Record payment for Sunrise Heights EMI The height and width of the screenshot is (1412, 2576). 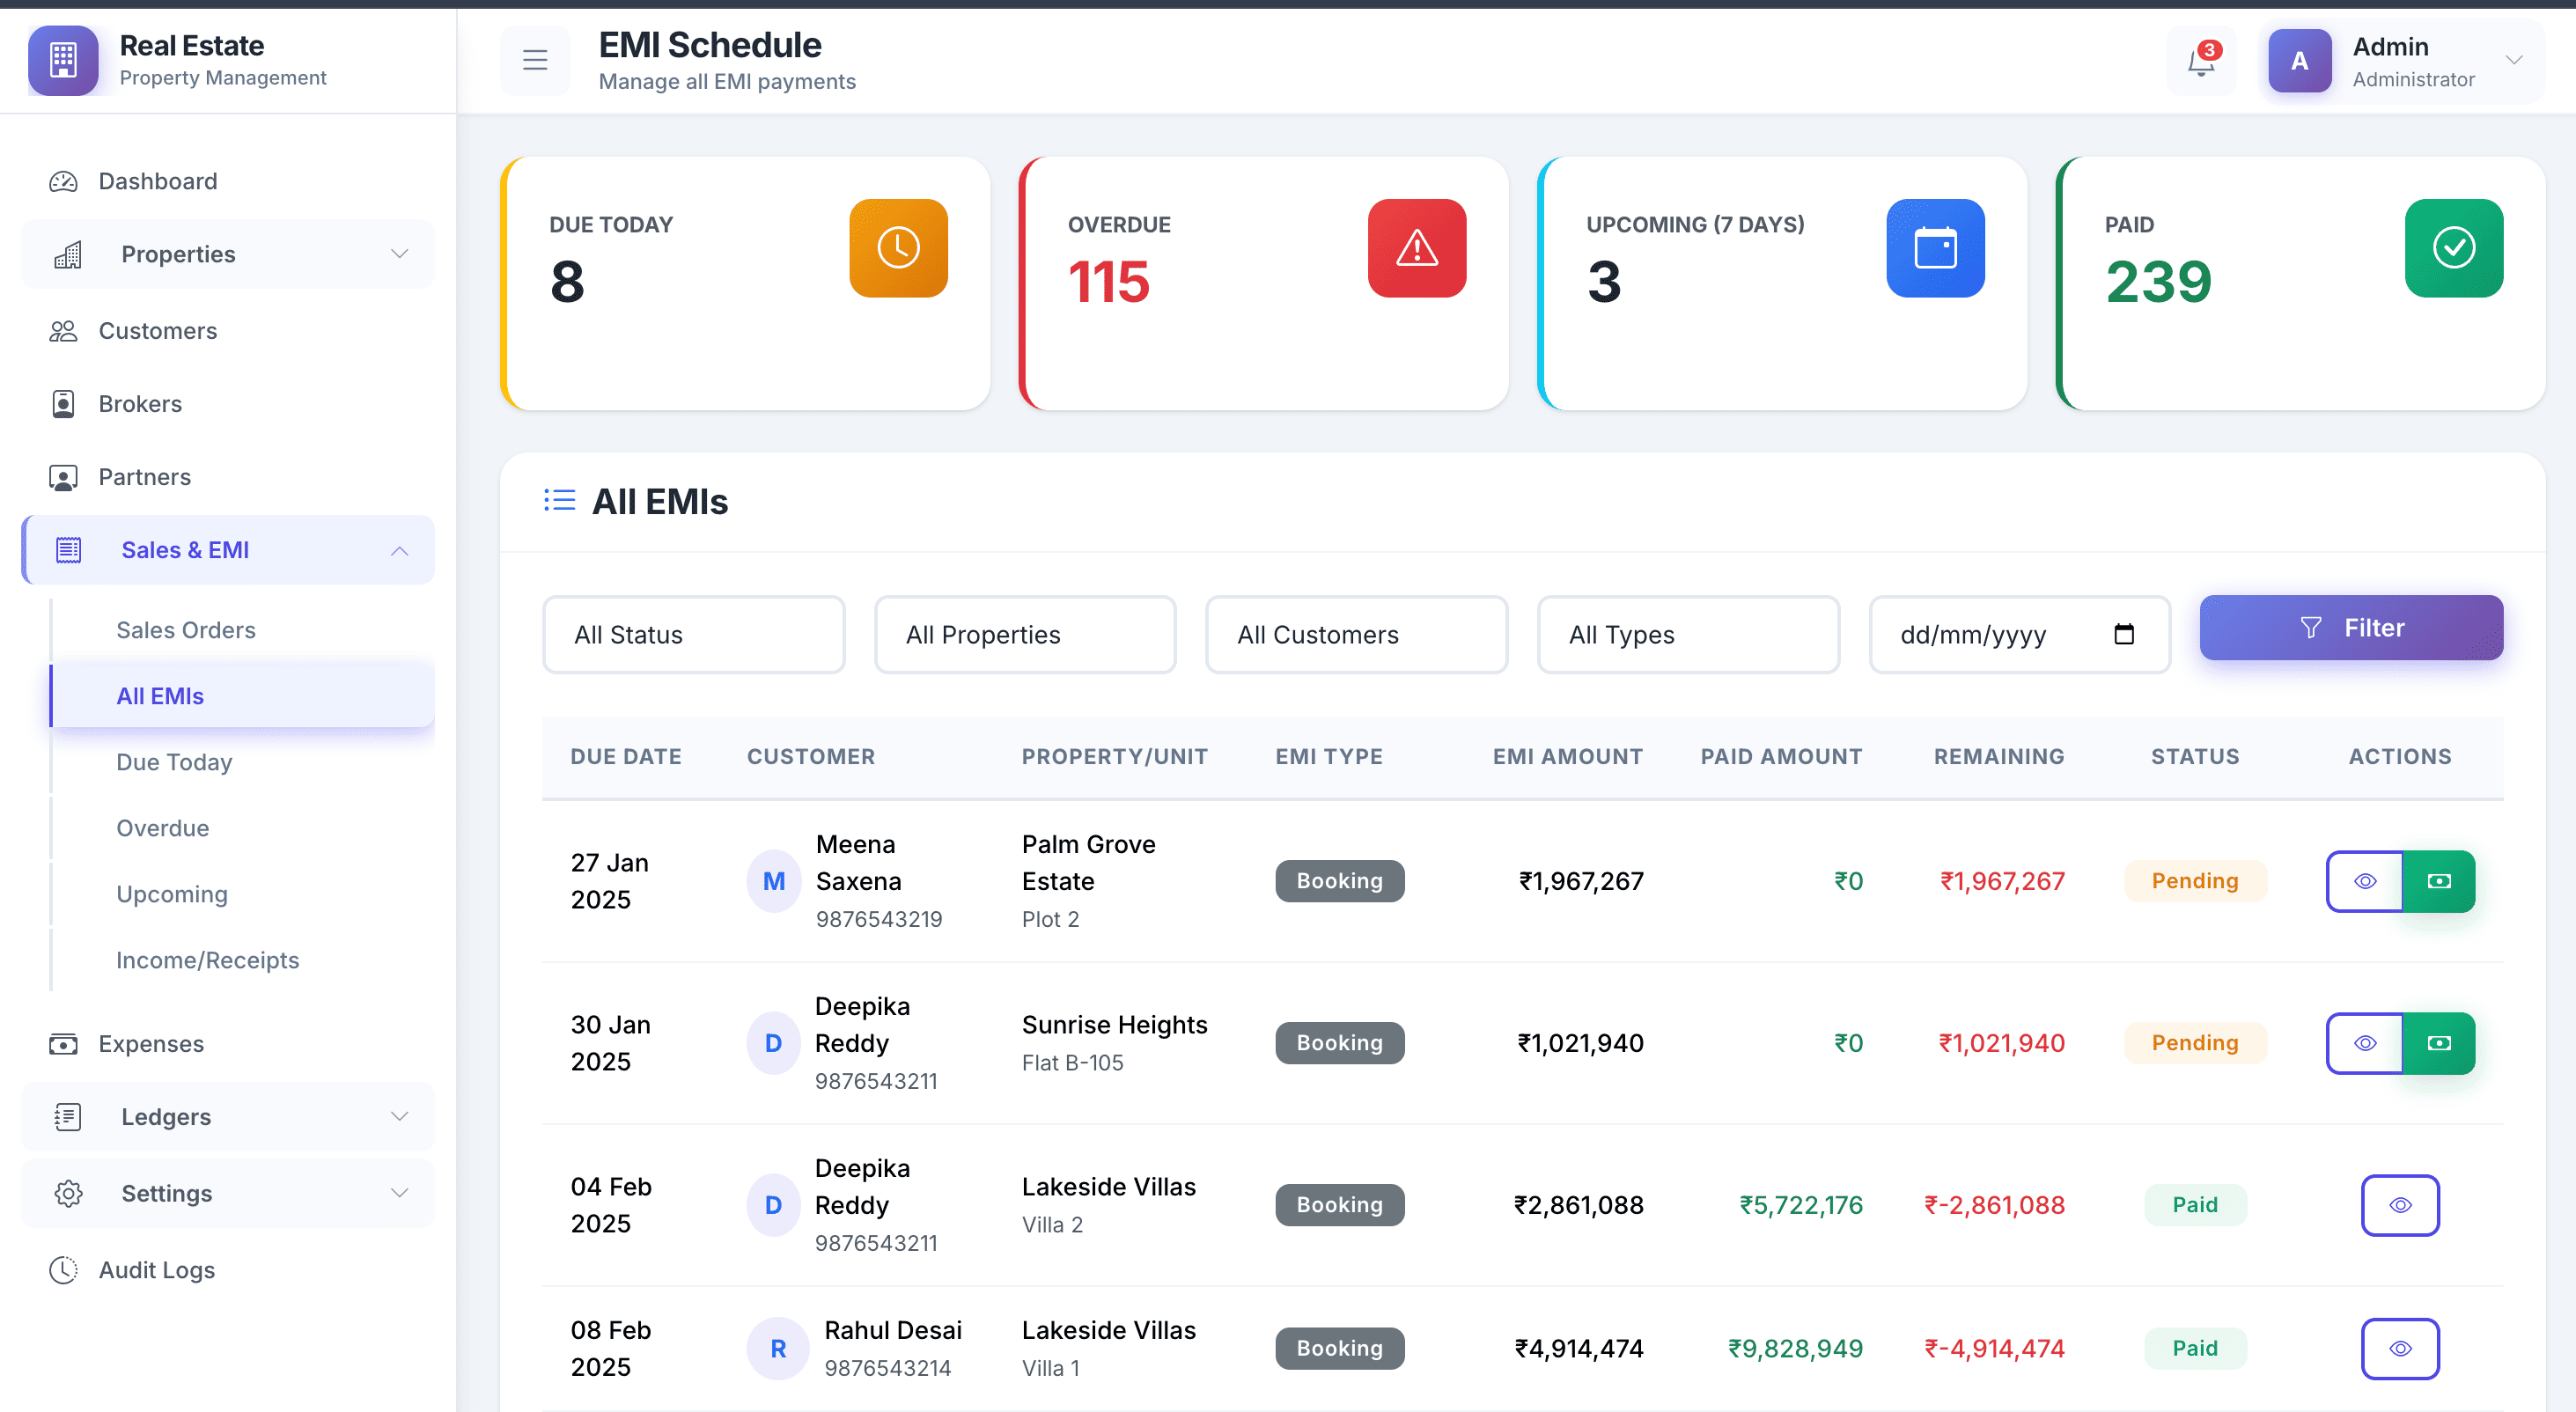(2438, 1043)
